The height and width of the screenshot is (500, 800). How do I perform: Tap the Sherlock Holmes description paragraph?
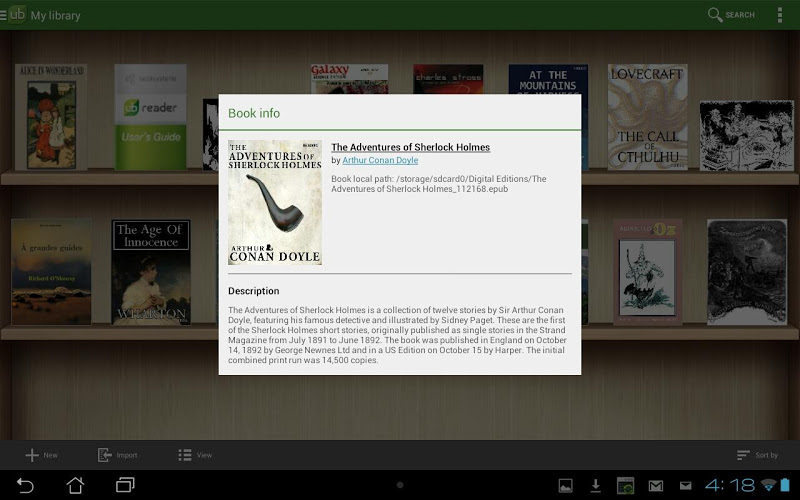tap(397, 335)
